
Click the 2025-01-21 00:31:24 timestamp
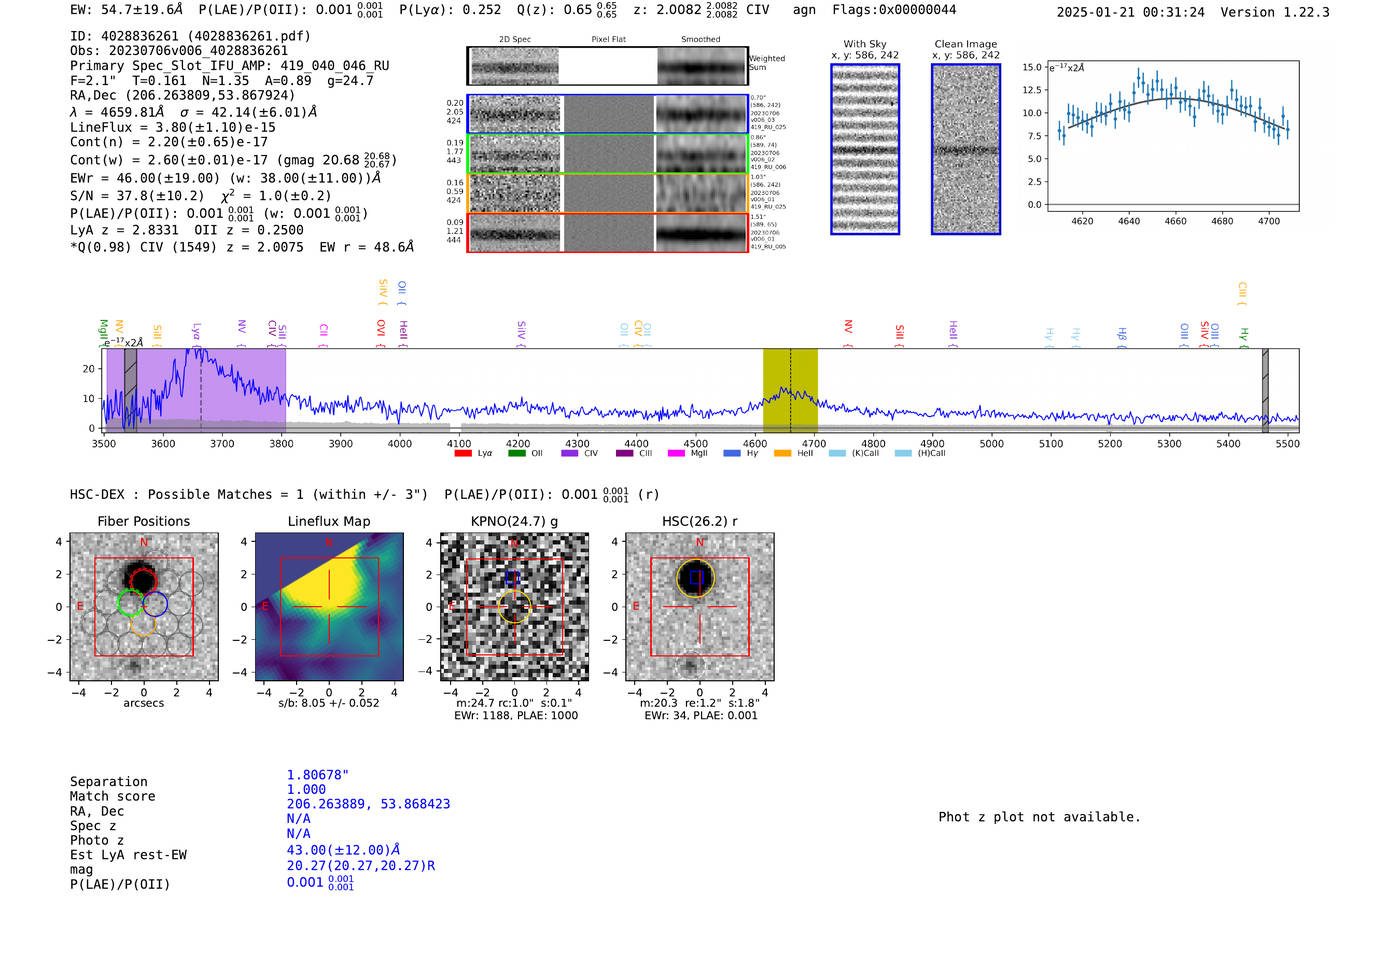[x=1131, y=12]
